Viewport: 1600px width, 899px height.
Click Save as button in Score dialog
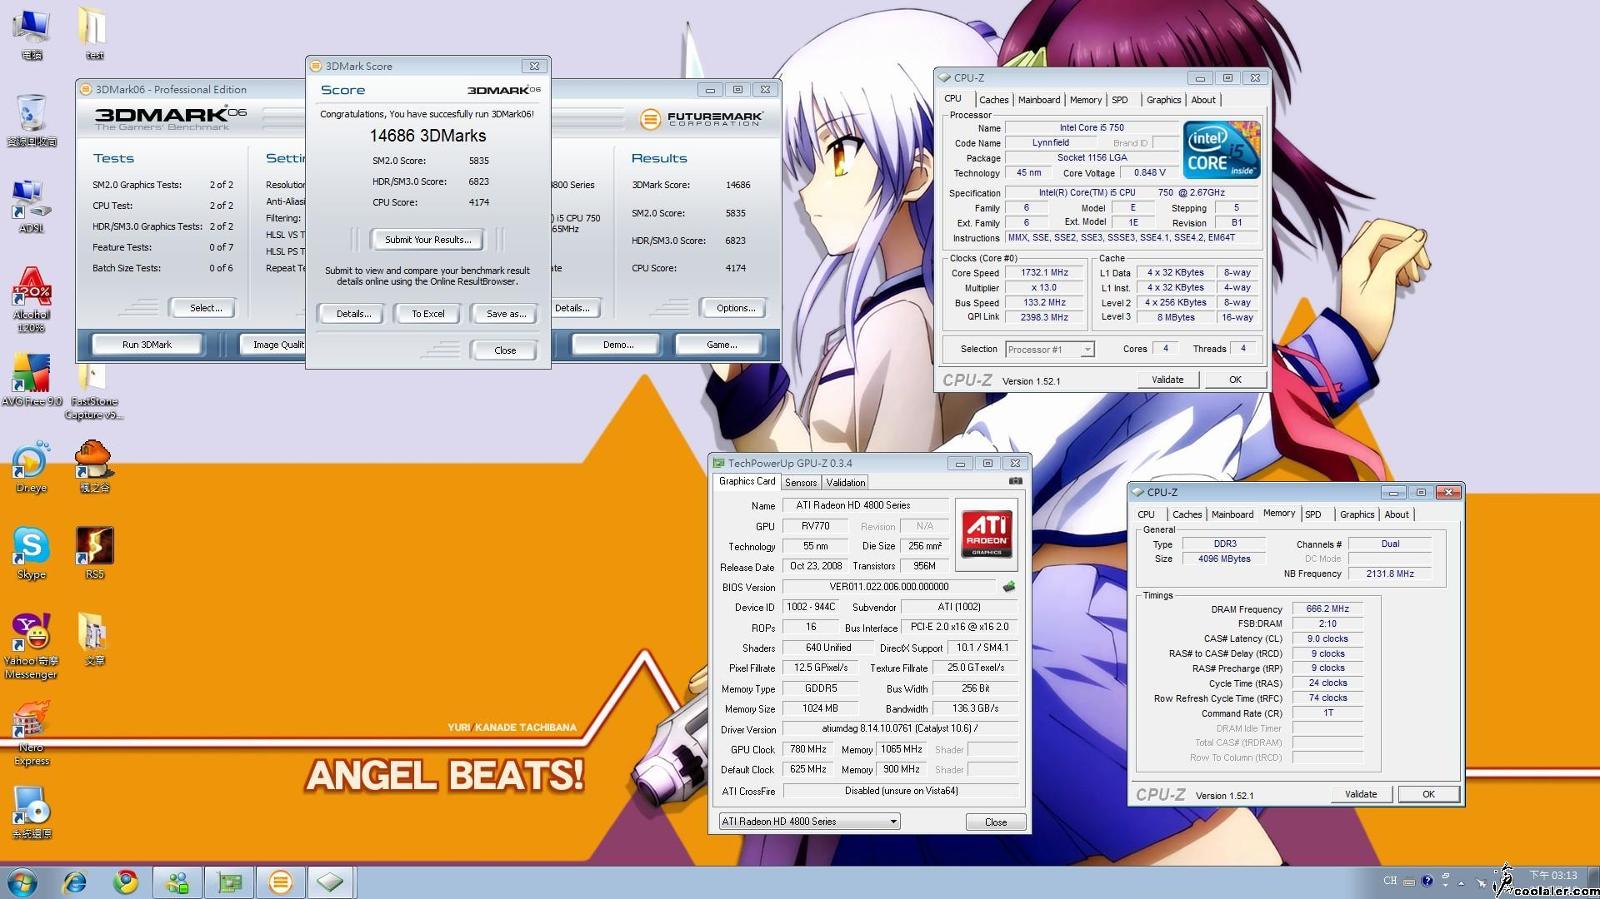tap(506, 314)
